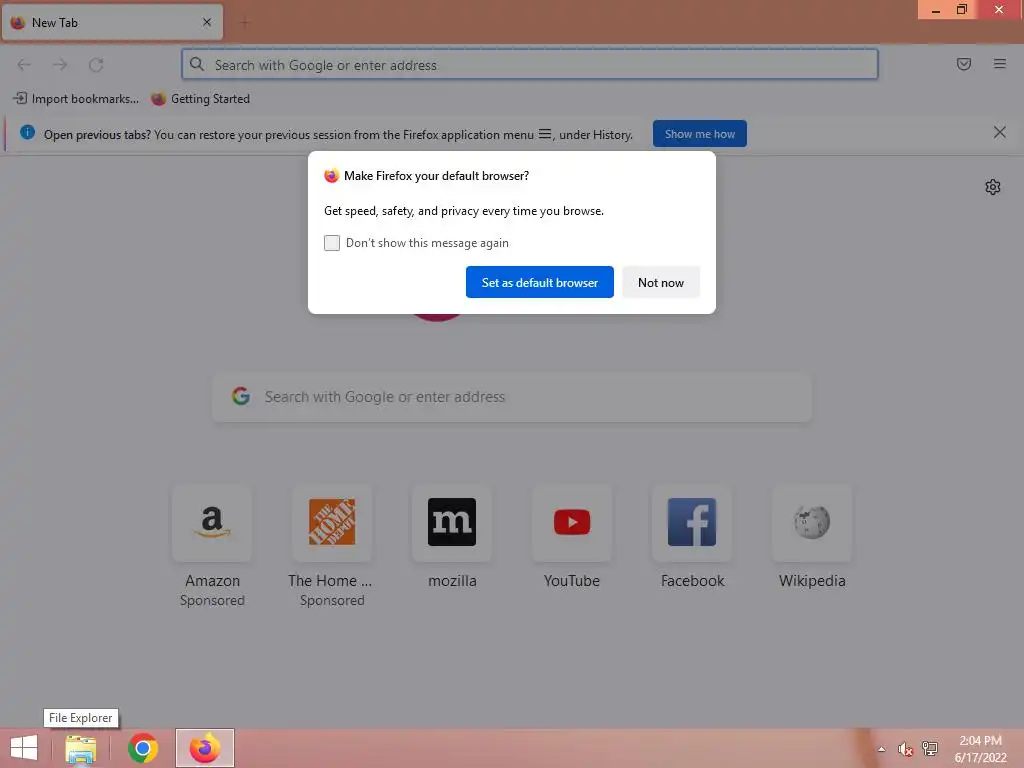Viewport: 1024px width, 768px height.
Task: Click the Firefox taskbar icon
Action: pos(204,748)
